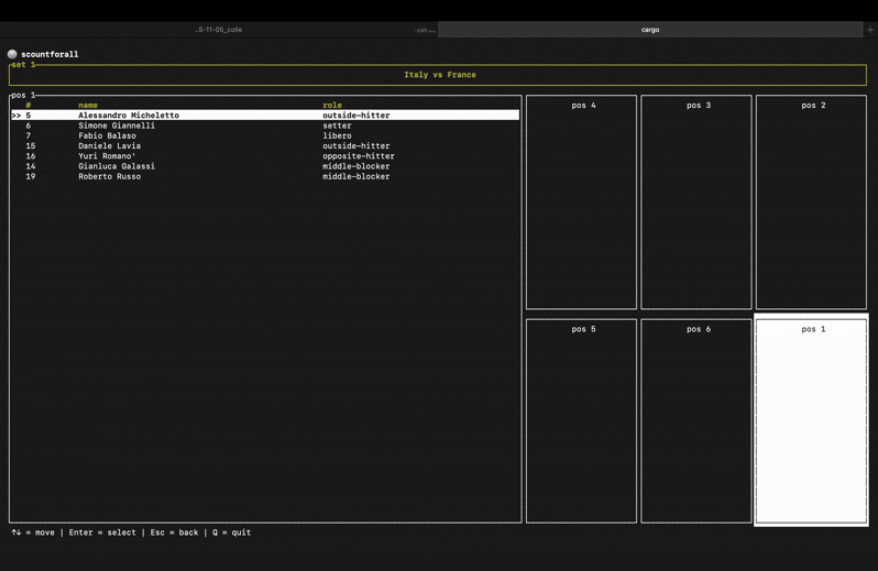The image size is (878, 571).
Task: Switch to the 5-11-05_colle tab
Action: (219, 30)
